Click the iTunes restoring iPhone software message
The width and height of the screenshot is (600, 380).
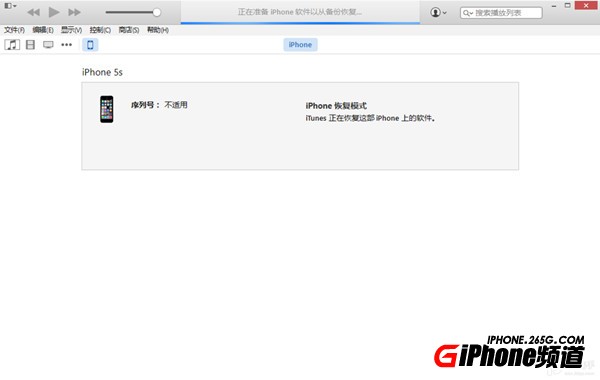click(x=371, y=118)
